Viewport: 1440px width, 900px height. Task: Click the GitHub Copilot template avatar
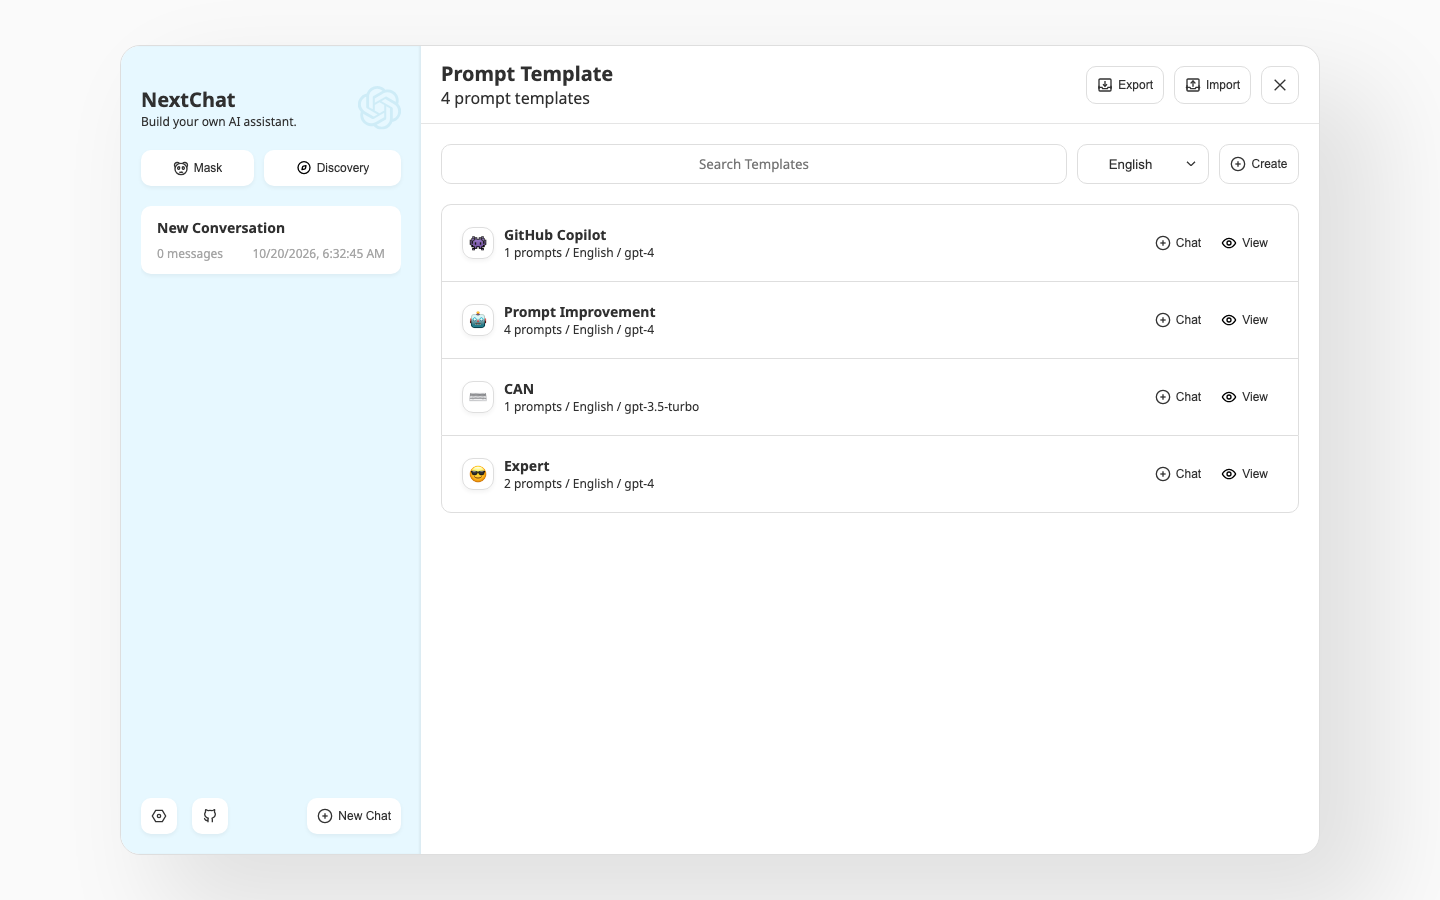click(478, 243)
